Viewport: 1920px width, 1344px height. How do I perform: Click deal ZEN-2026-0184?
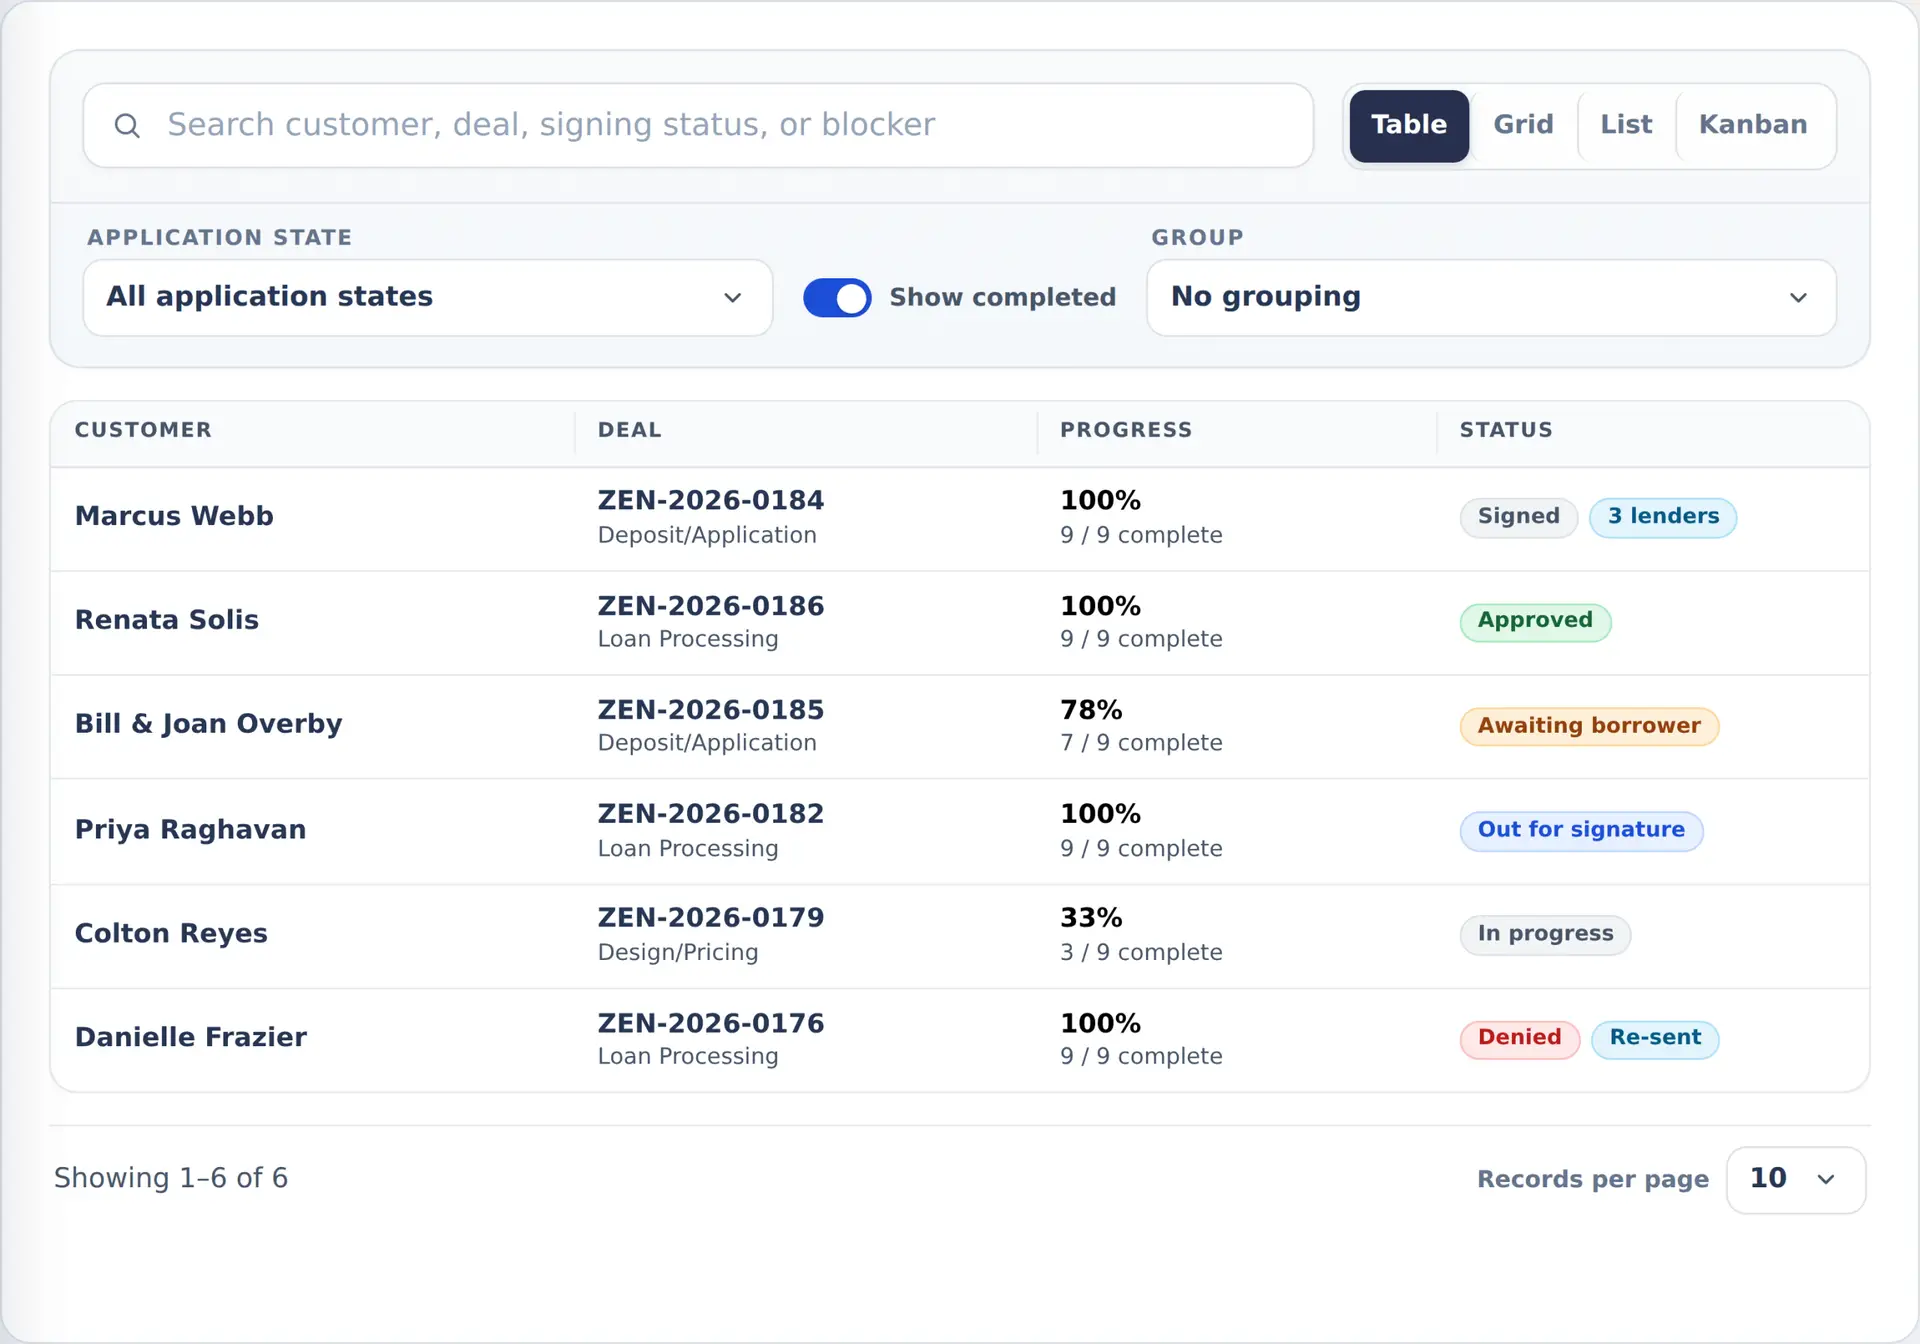[x=711, y=500]
